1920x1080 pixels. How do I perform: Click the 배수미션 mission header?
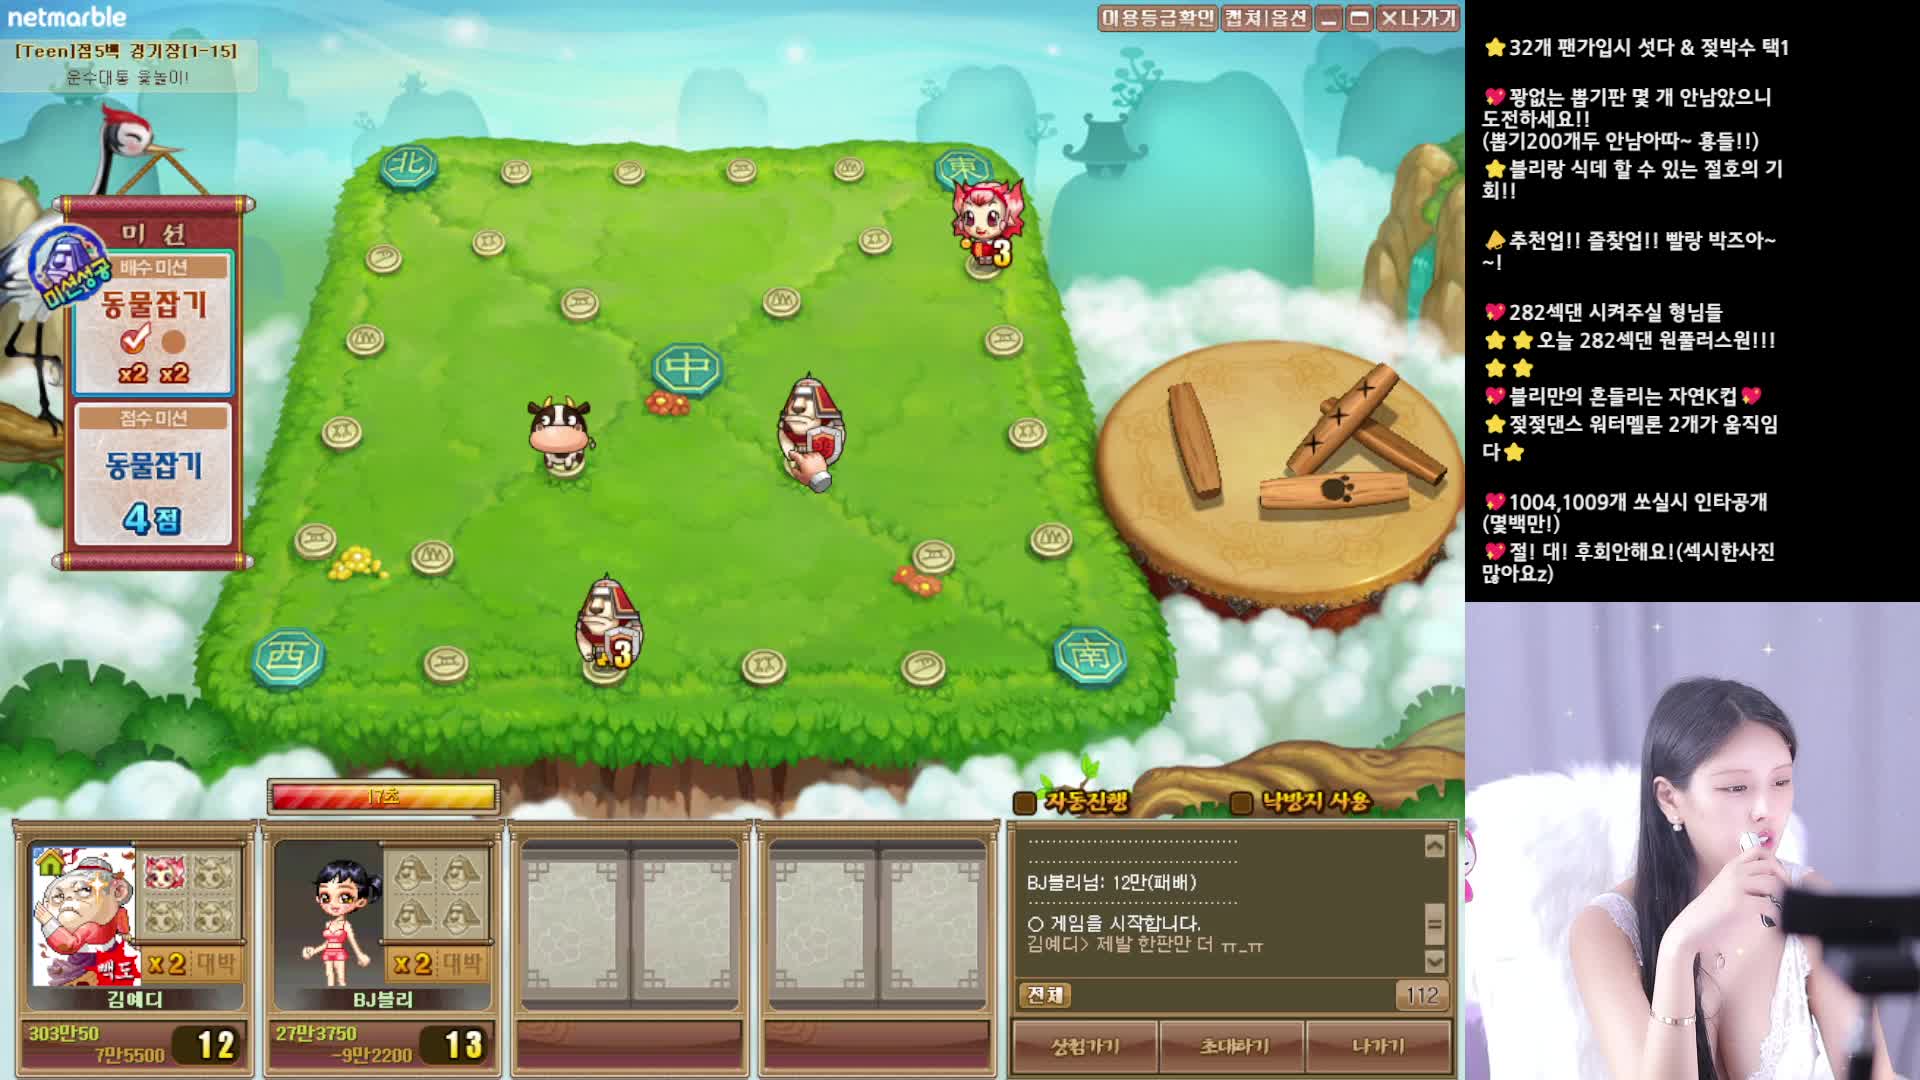coord(153,268)
